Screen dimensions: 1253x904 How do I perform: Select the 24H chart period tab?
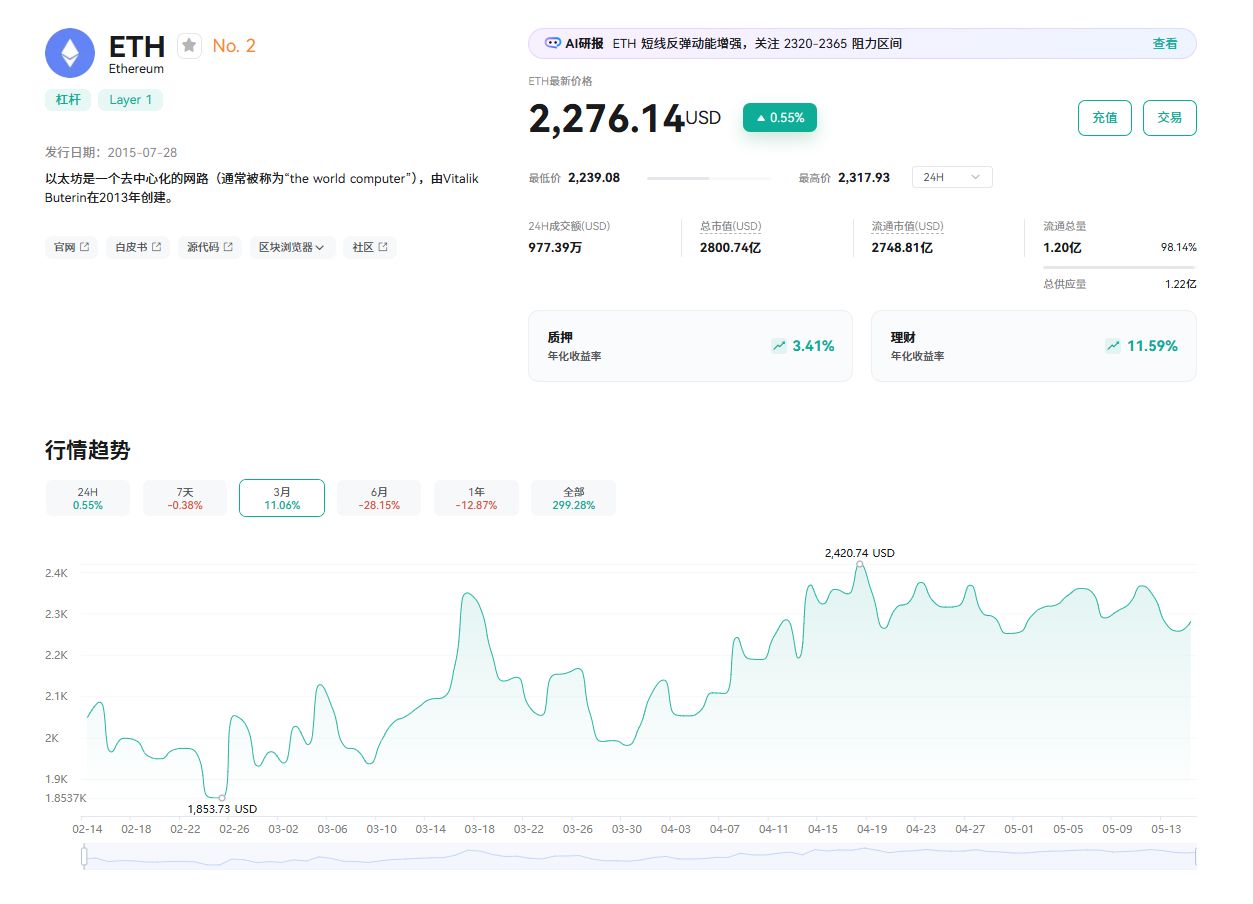(x=88, y=498)
